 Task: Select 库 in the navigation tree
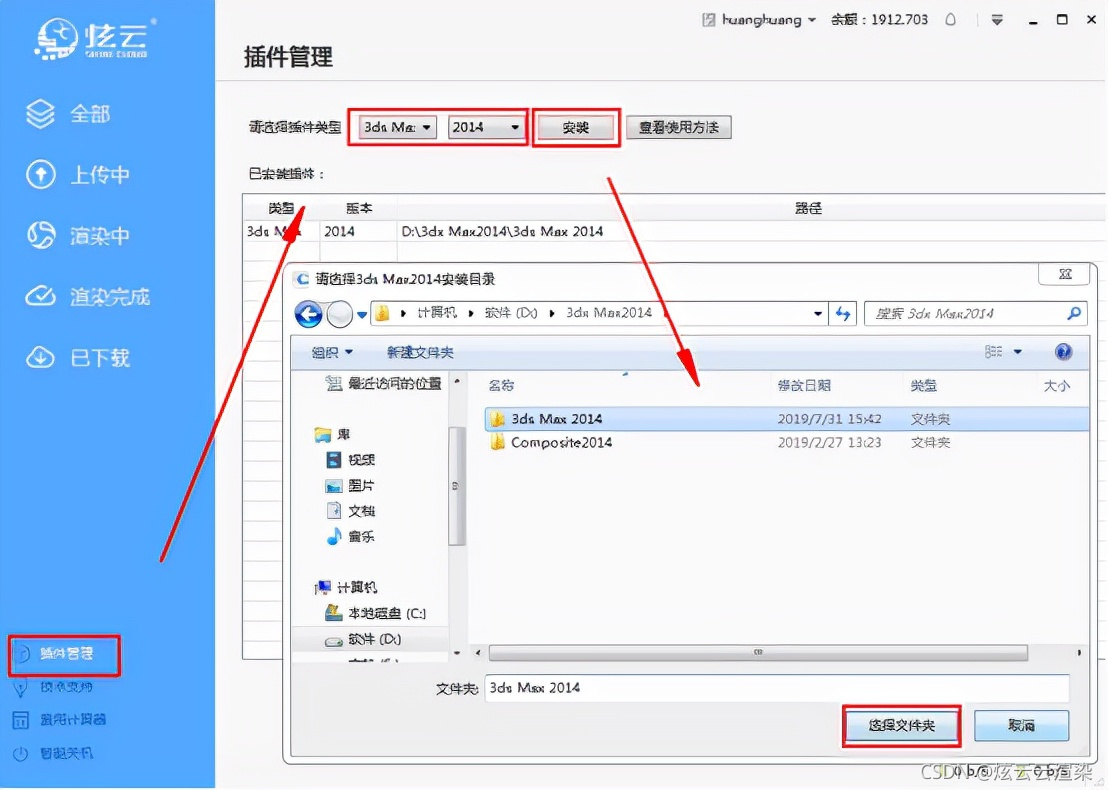pos(331,434)
